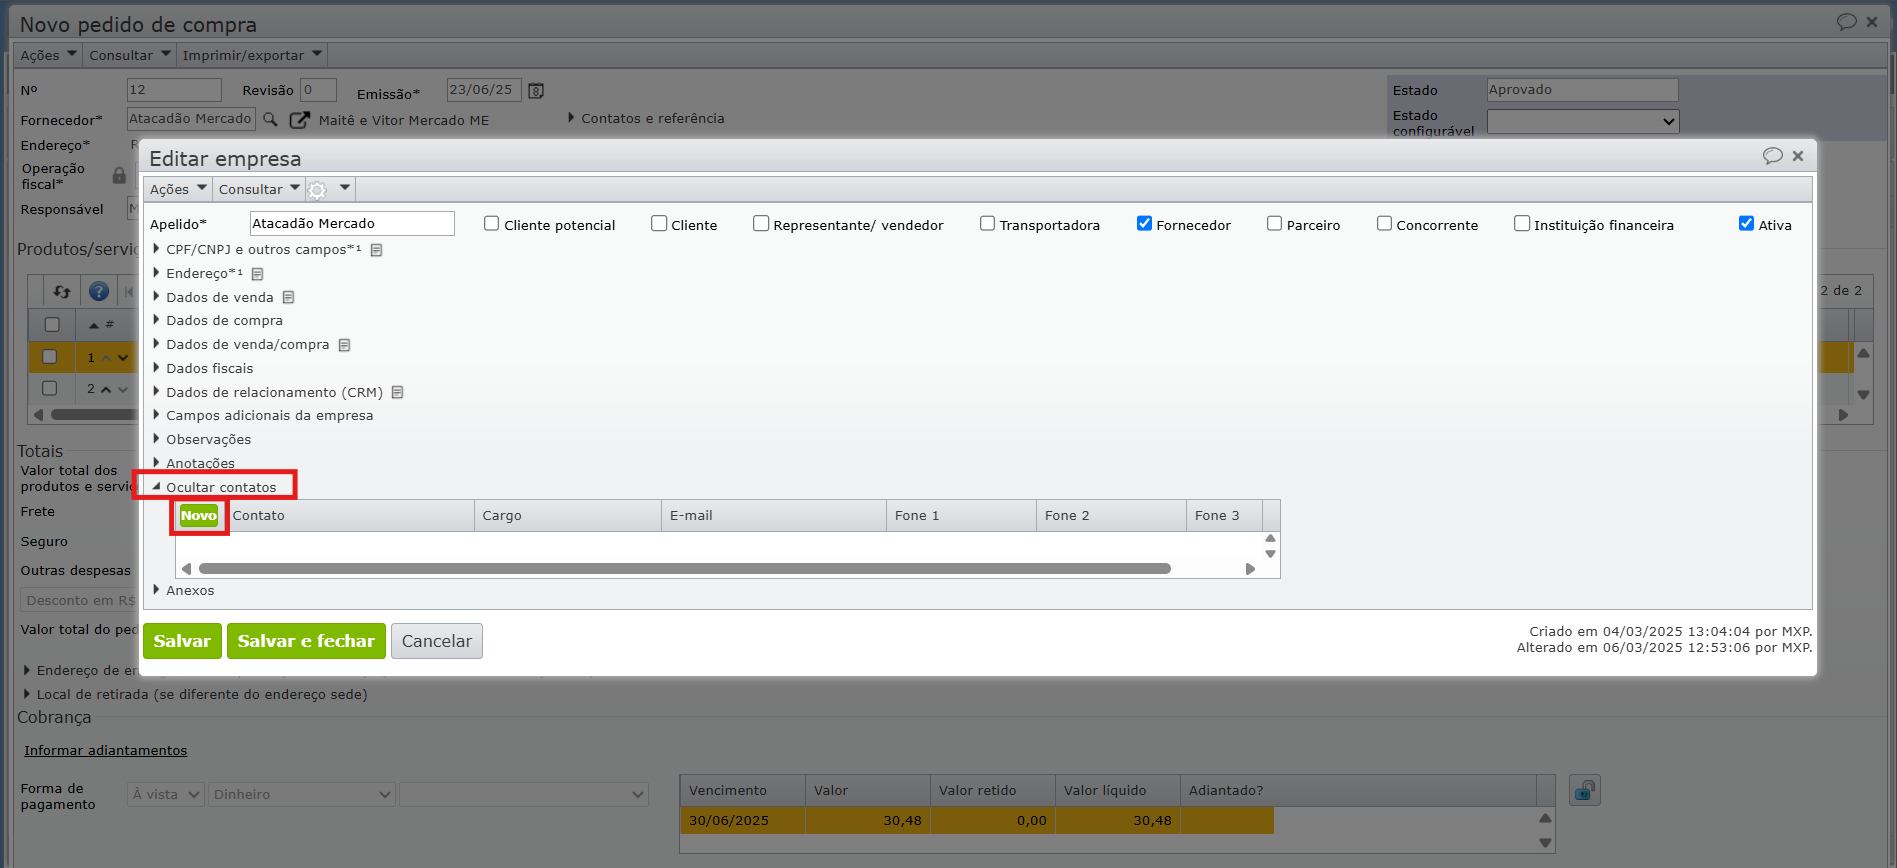Open the Dinheiro payment method dropdown
The image size is (1897, 868).
[x=303, y=795]
